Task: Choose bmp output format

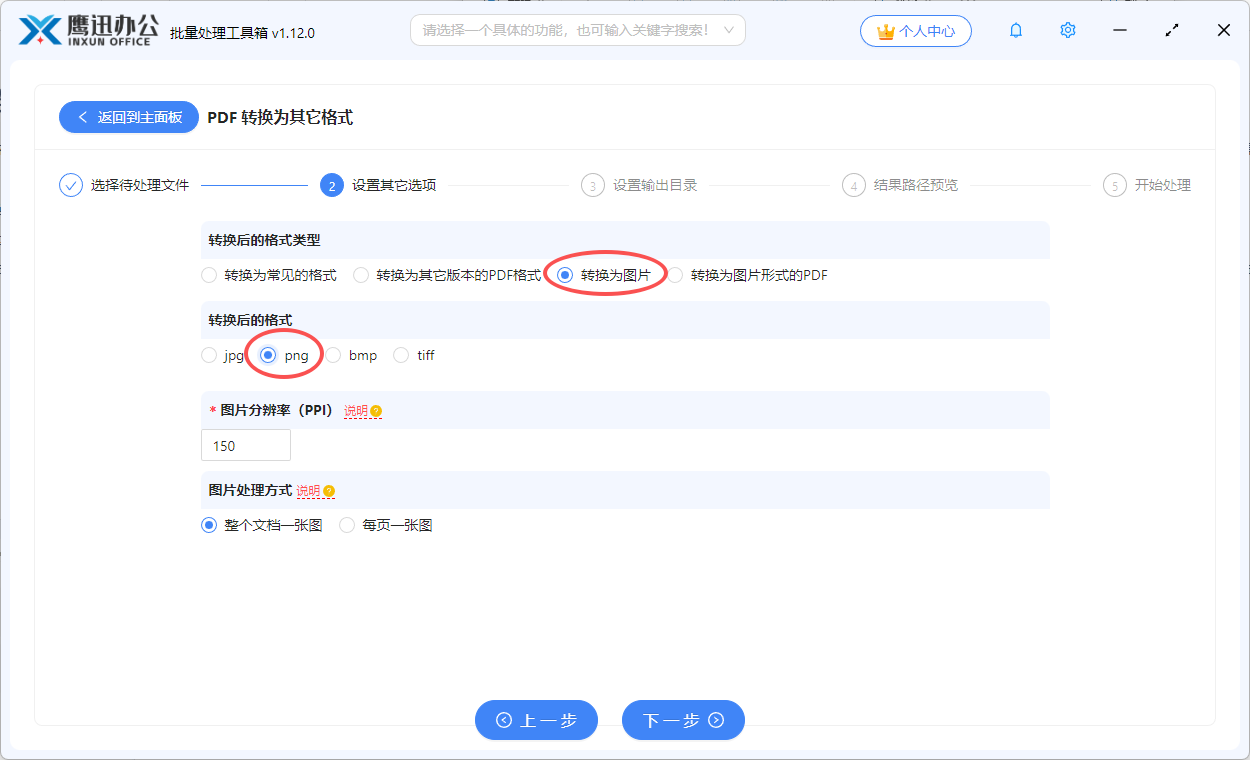Action: (333, 355)
